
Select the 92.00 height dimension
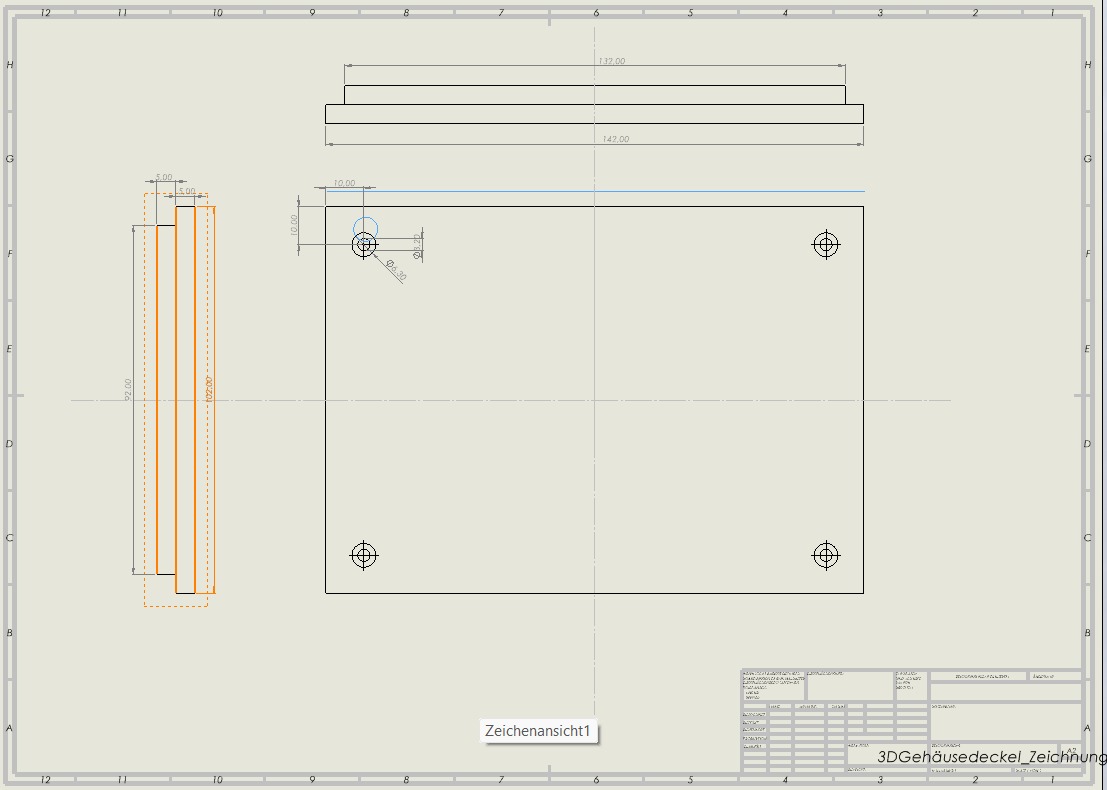pos(128,389)
